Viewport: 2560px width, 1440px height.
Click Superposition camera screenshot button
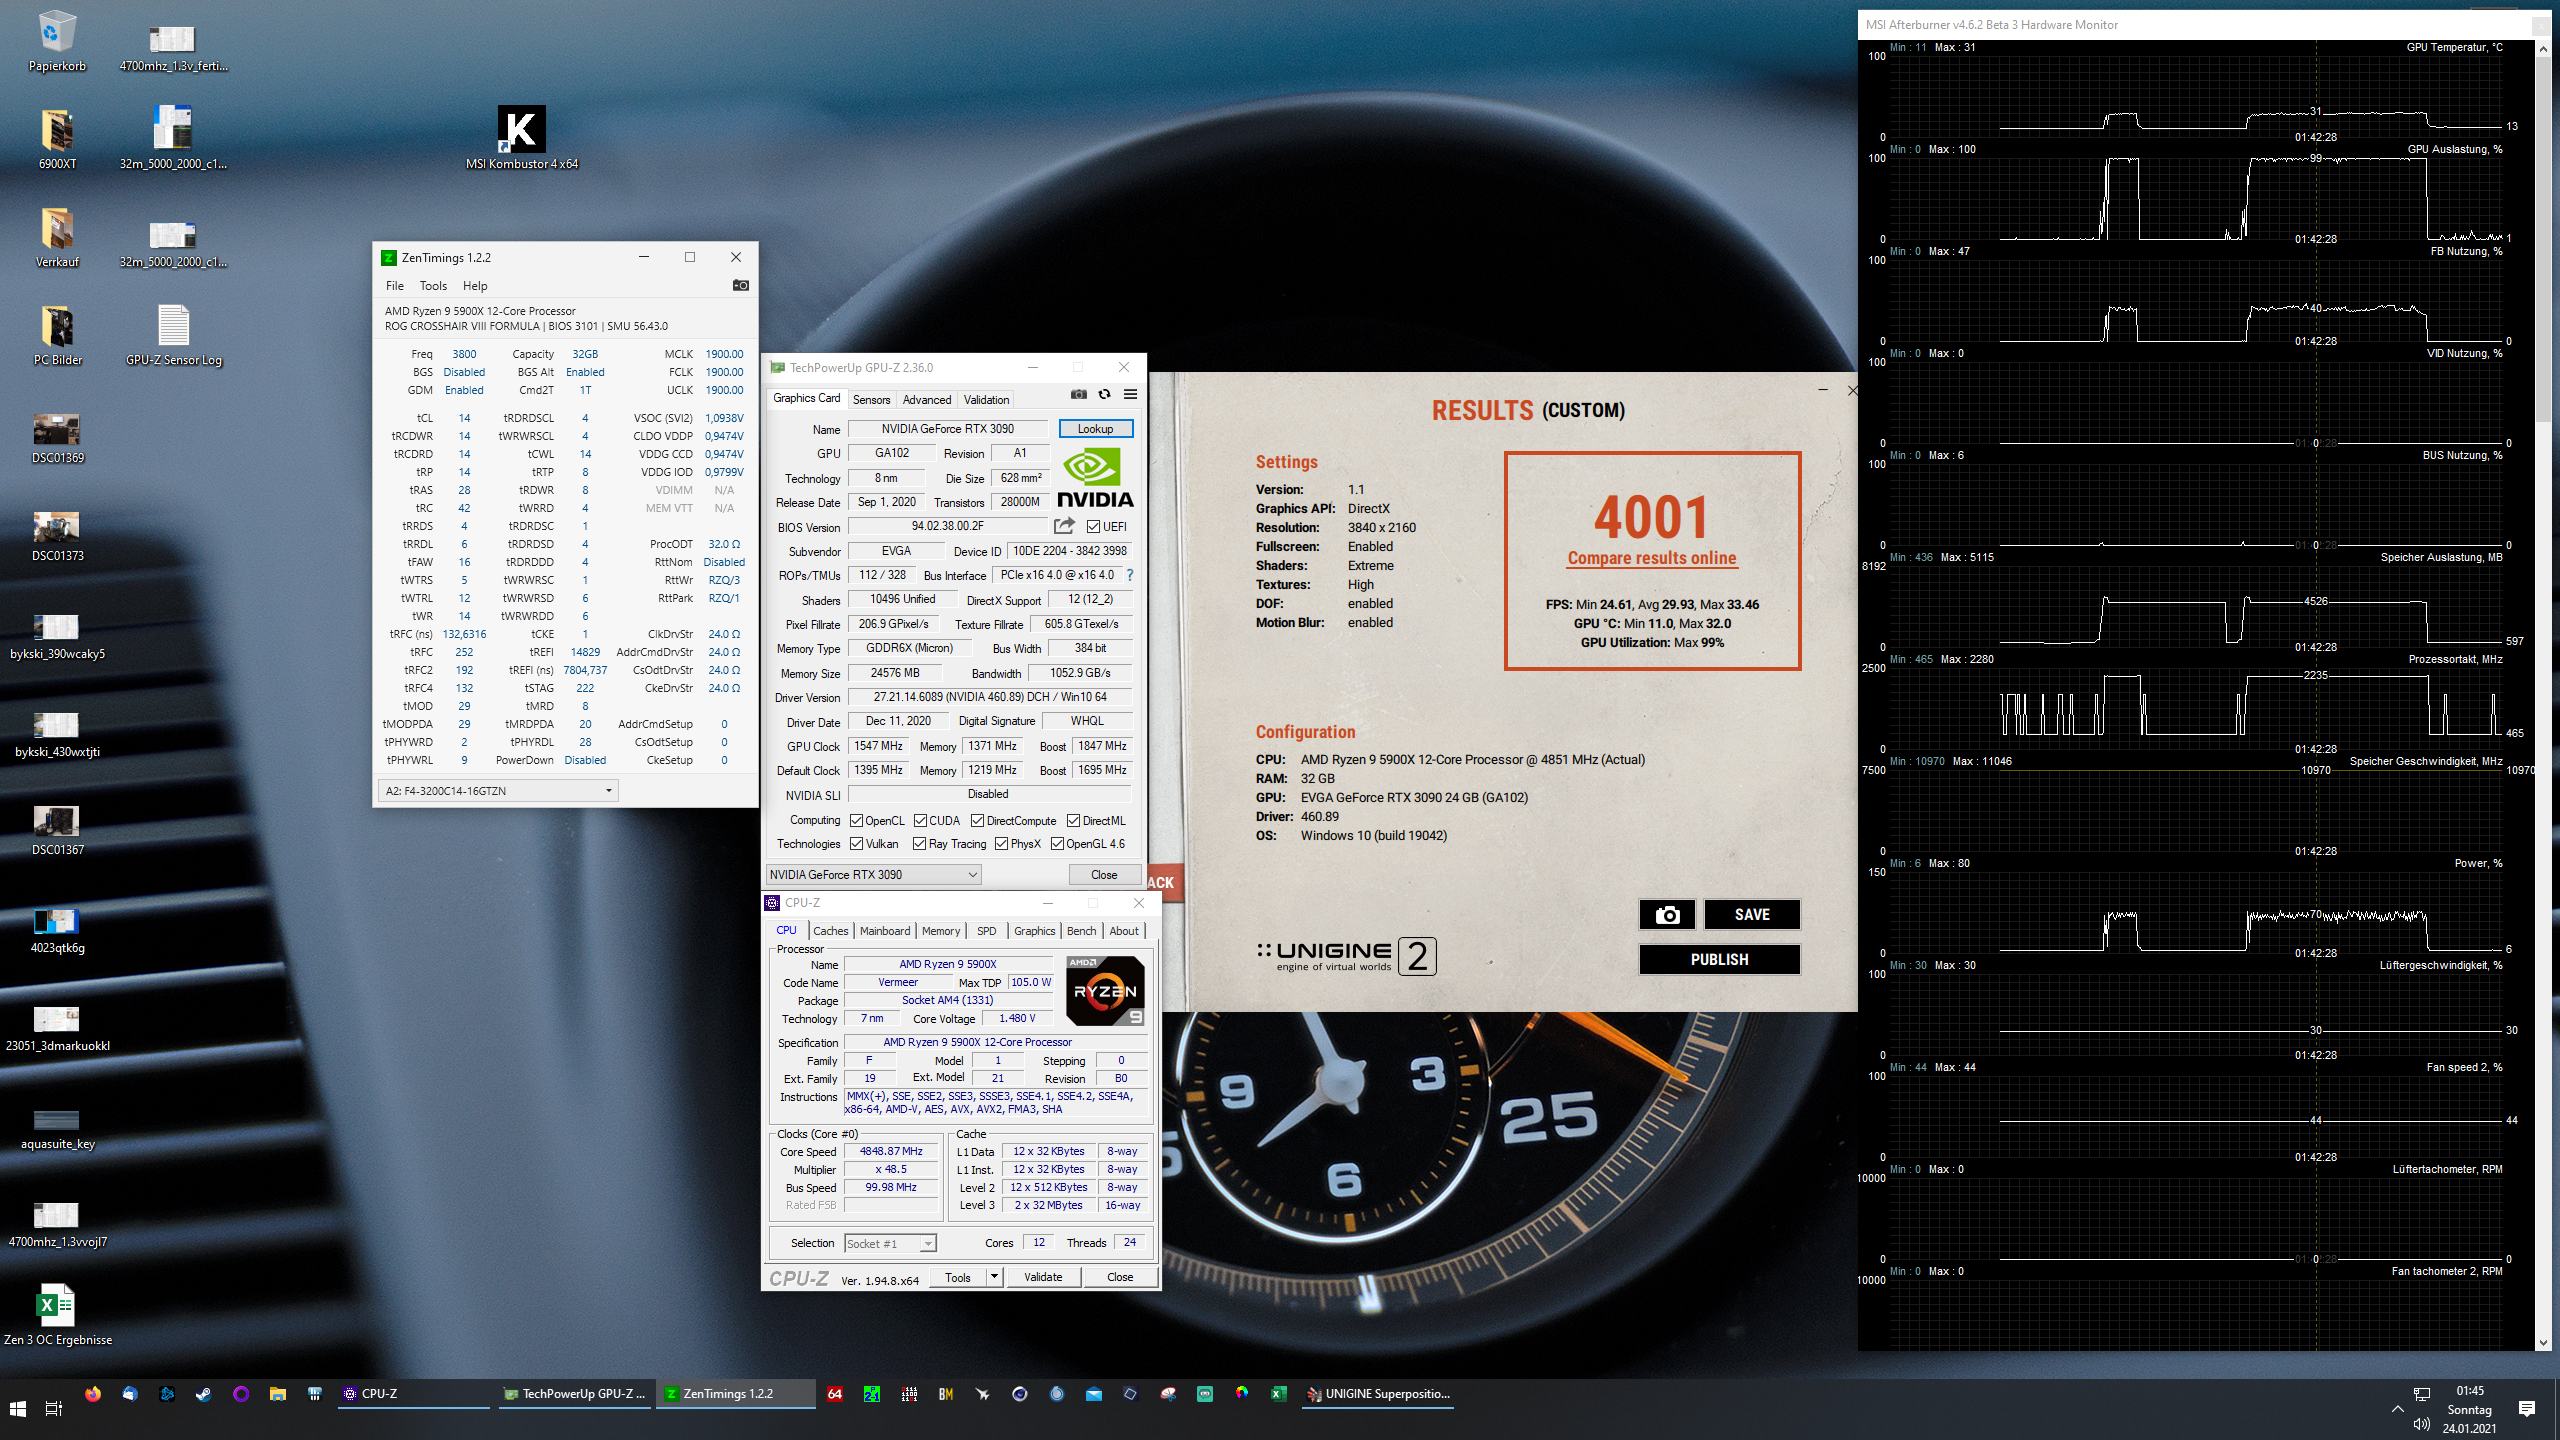(1667, 915)
